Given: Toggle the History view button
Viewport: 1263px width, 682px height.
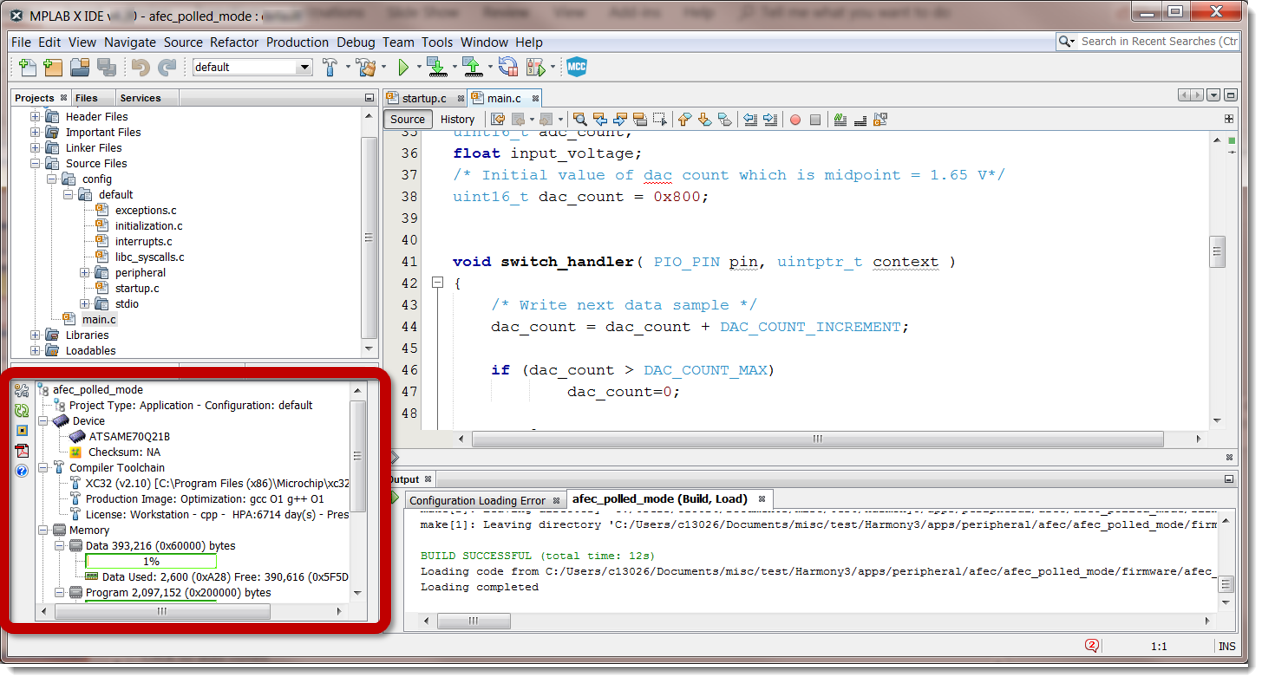Looking at the screenshot, I should tap(457, 119).
